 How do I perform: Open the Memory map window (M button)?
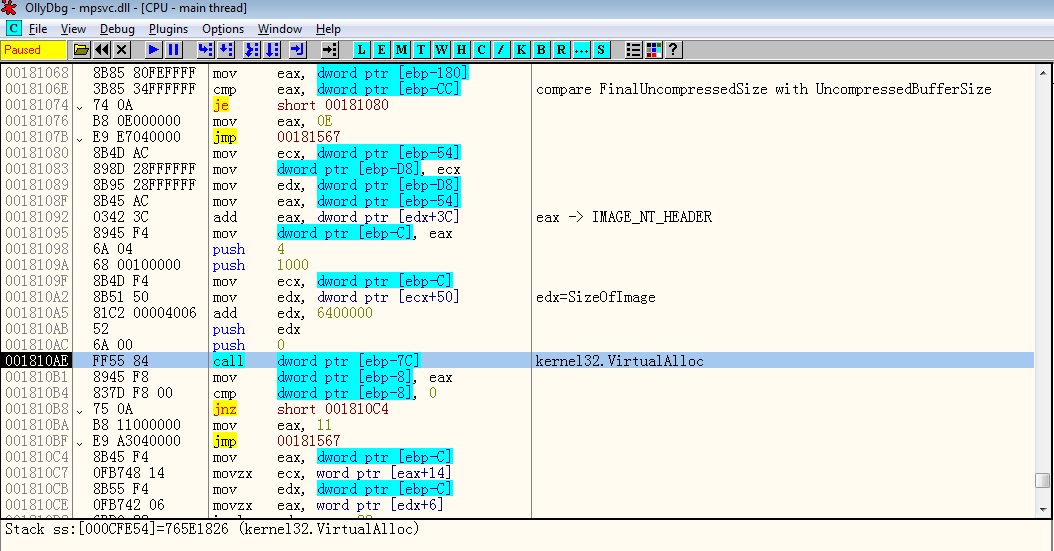coord(401,49)
